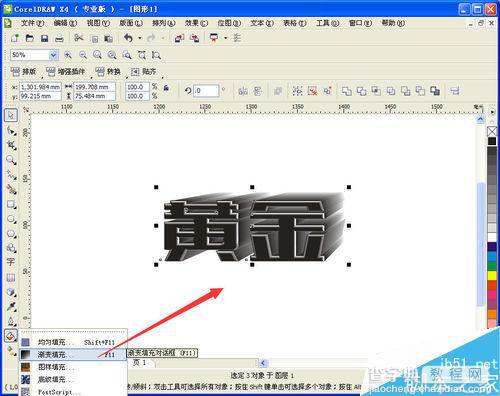Select the Text tool (字)

11,262
